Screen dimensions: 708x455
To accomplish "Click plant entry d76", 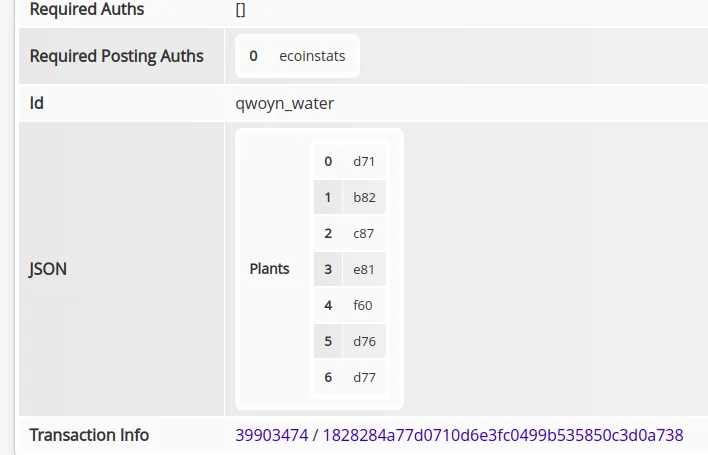I will (x=364, y=341).
